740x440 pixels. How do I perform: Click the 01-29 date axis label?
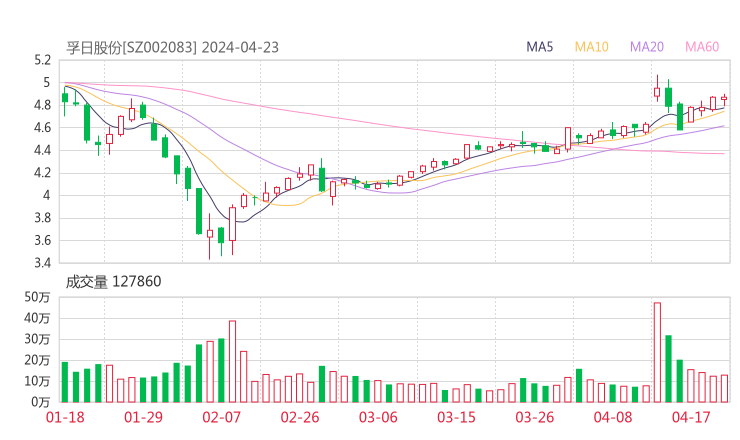click(x=143, y=417)
